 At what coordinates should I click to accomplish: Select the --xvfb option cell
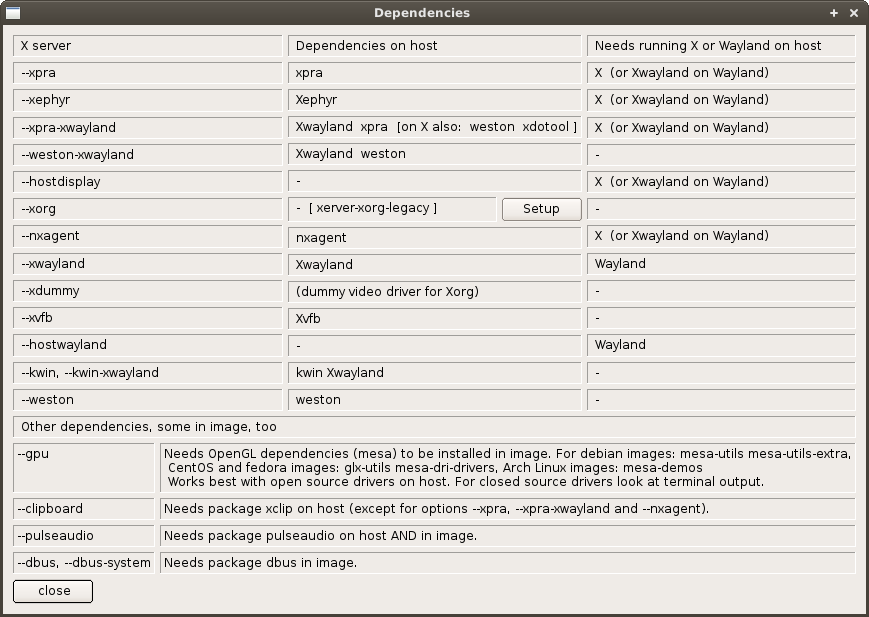click(x=147, y=318)
